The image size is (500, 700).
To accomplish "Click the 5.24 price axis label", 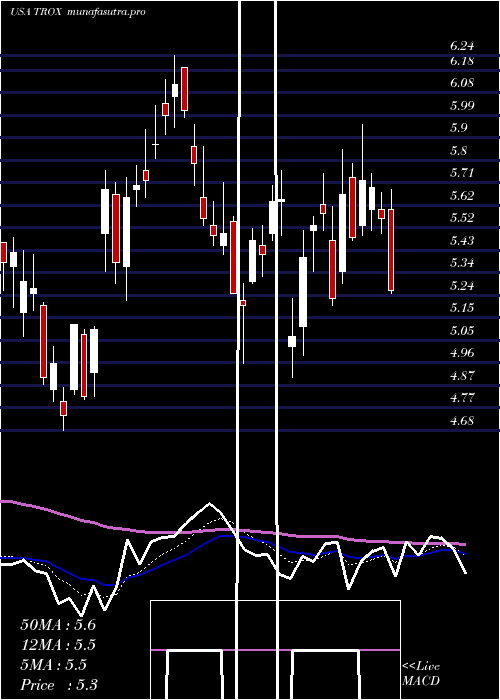I will pyautogui.click(x=462, y=285).
